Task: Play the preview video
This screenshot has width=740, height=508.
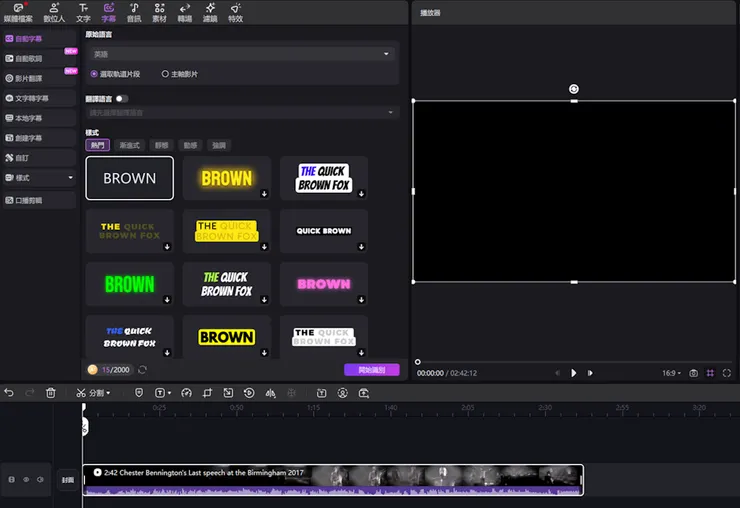Action: pyautogui.click(x=573, y=373)
